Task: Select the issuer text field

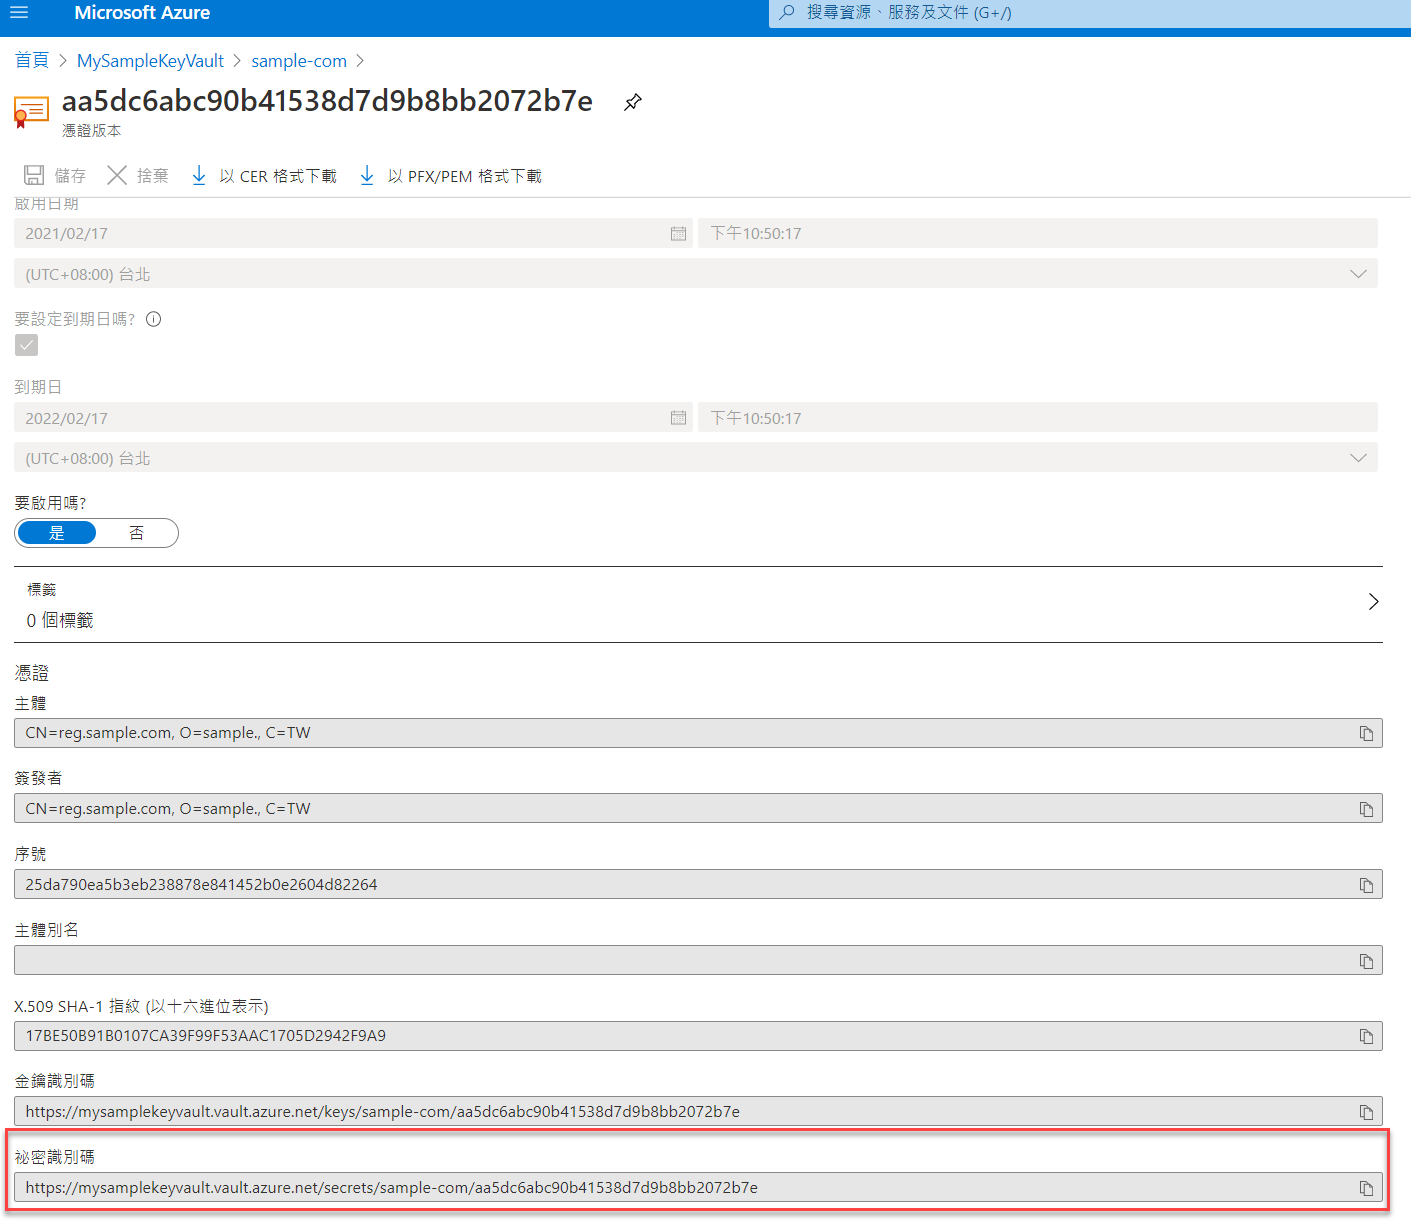Action: pyautogui.click(x=698, y=809)
